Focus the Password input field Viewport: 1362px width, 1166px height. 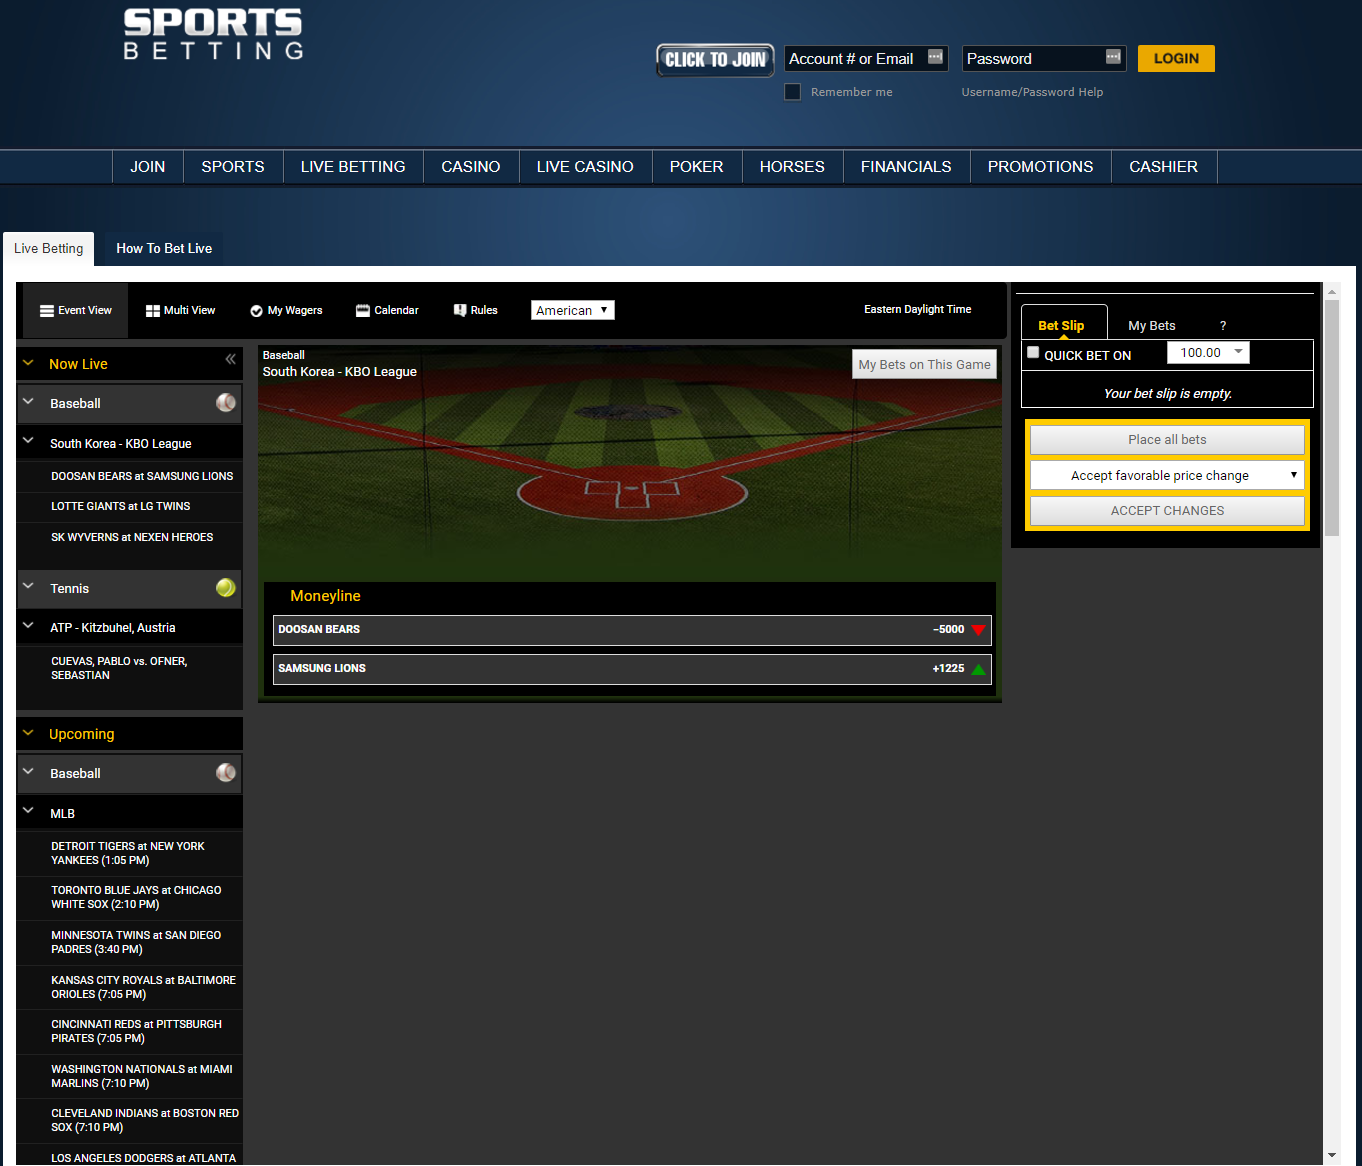[x=1044, y=59]
